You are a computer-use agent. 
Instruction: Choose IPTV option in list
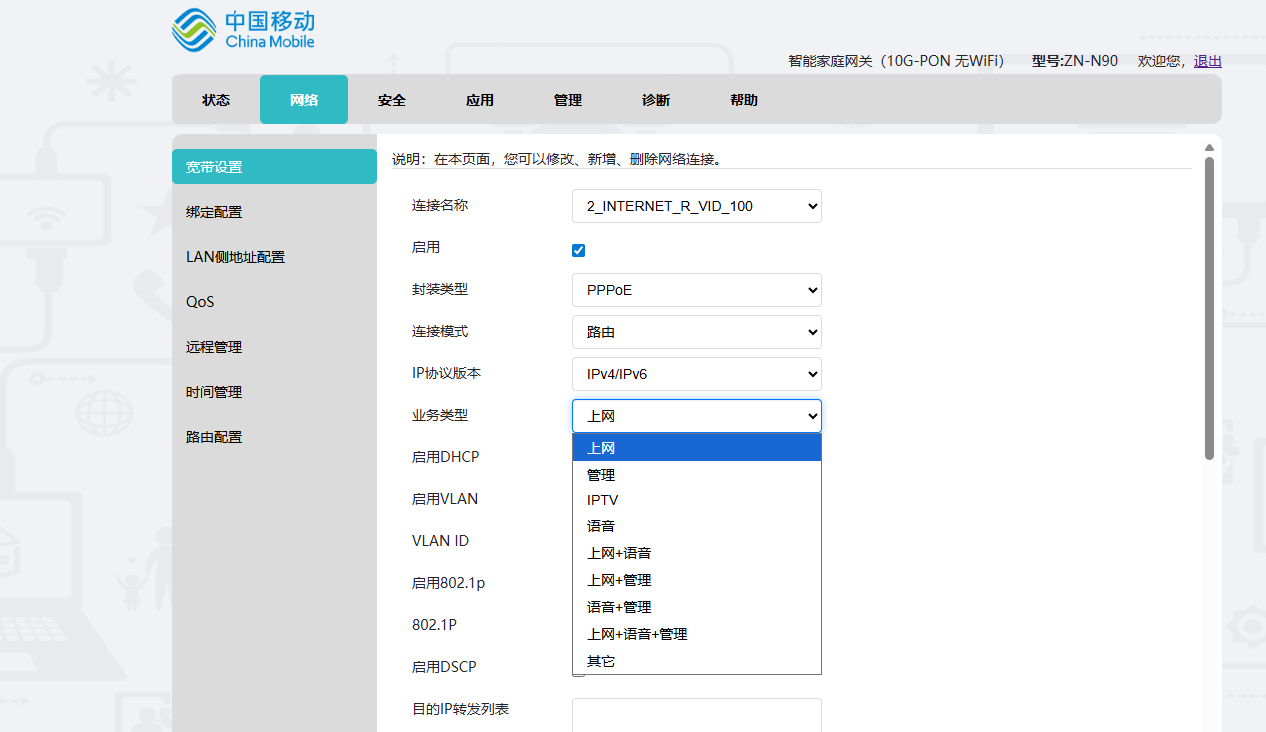[697, 500]
